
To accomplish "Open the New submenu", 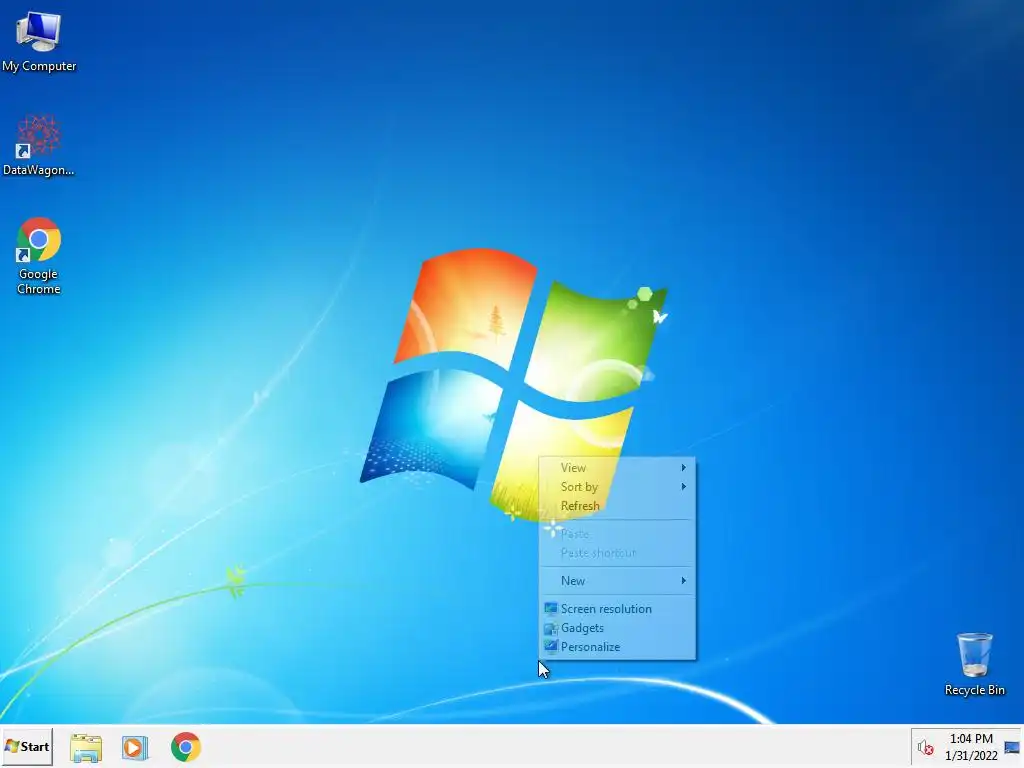I will [x=617, y=581].
